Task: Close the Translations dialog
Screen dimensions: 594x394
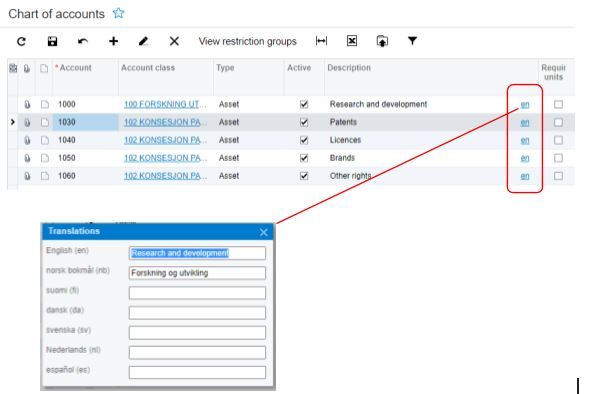Action: pos(264,232)
